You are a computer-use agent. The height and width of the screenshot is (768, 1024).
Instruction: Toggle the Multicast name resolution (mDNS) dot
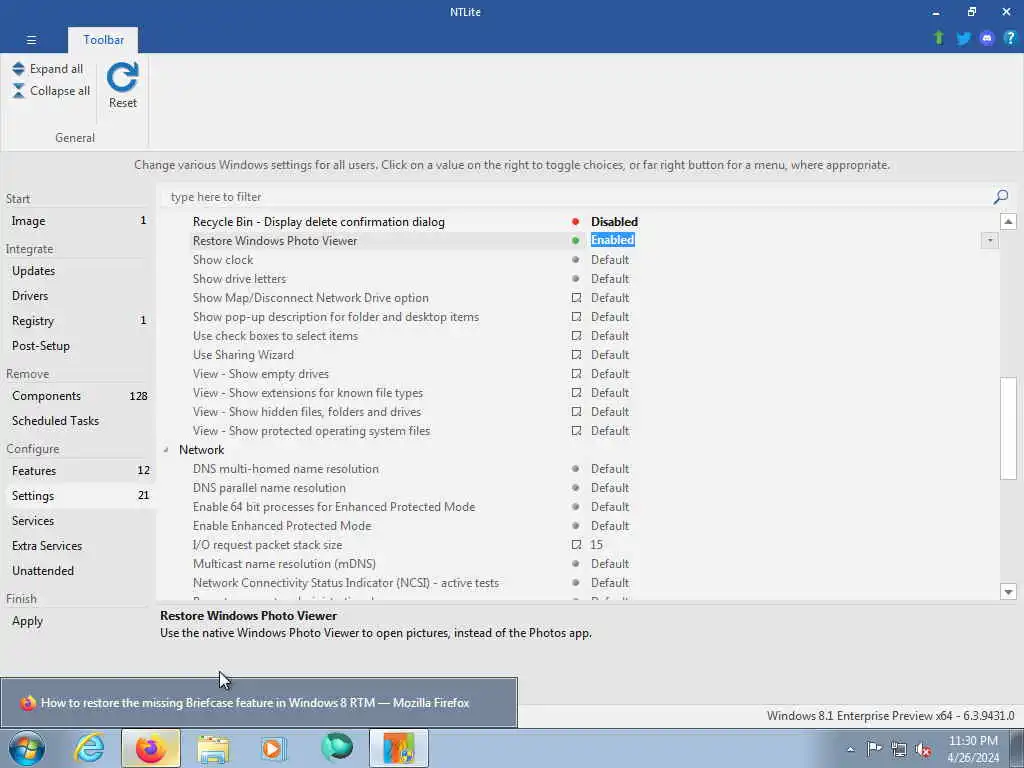(575, 563)
